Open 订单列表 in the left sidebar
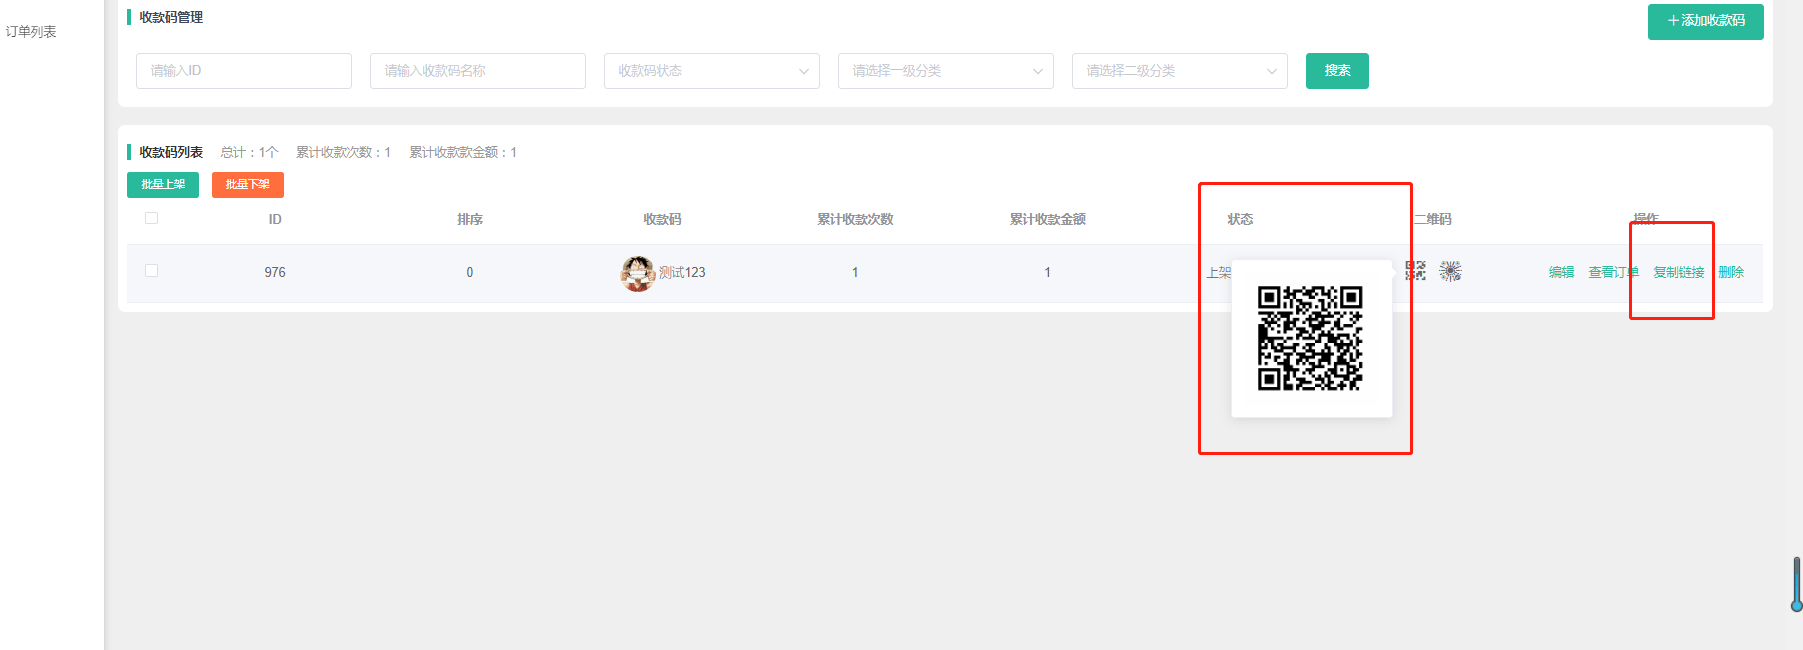 tap(31, 32)
